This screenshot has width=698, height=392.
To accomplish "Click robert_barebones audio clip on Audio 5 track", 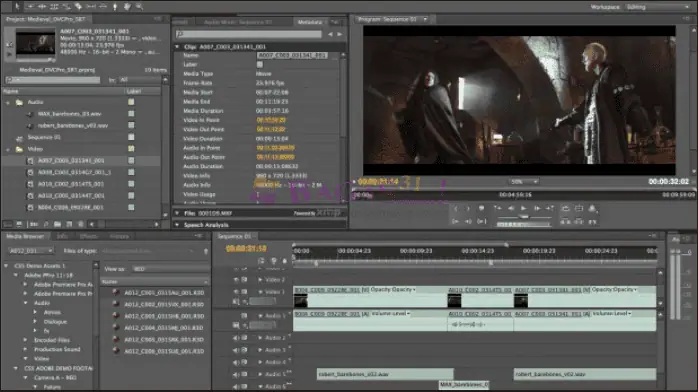I will 385,374.
